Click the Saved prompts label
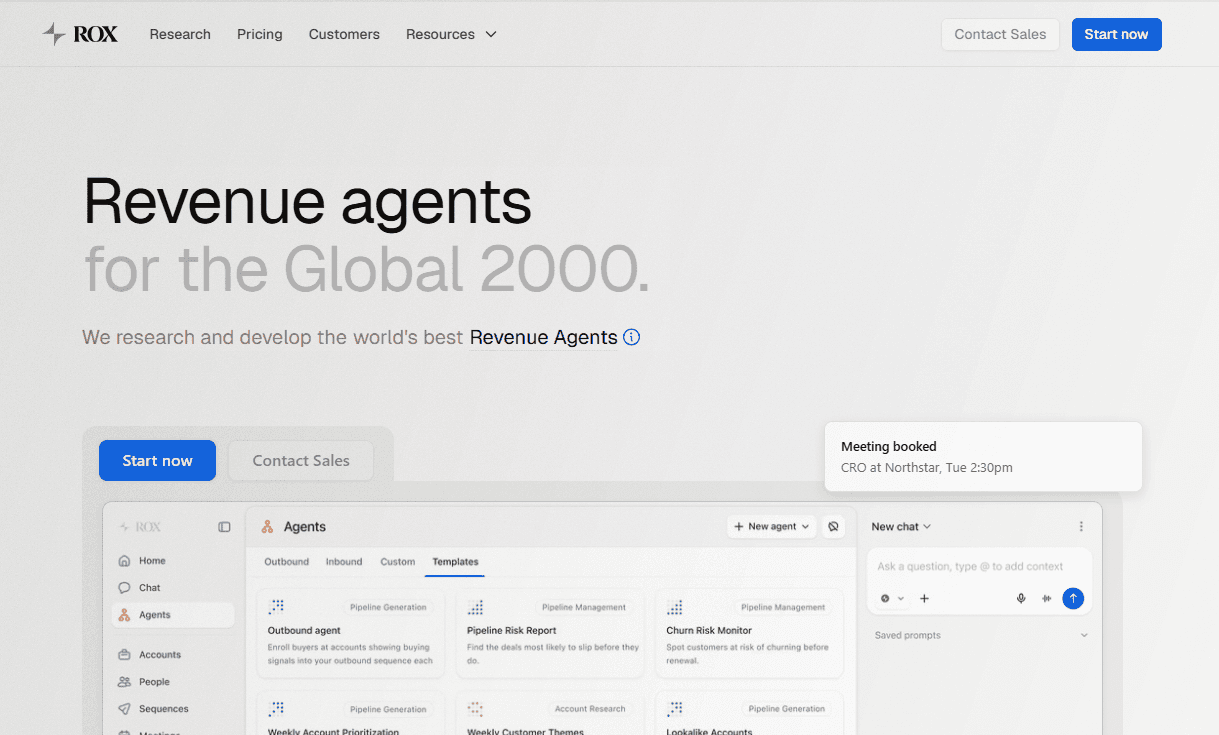The height and width of the screenshot is (735, 1219). (x=907, y=635)
